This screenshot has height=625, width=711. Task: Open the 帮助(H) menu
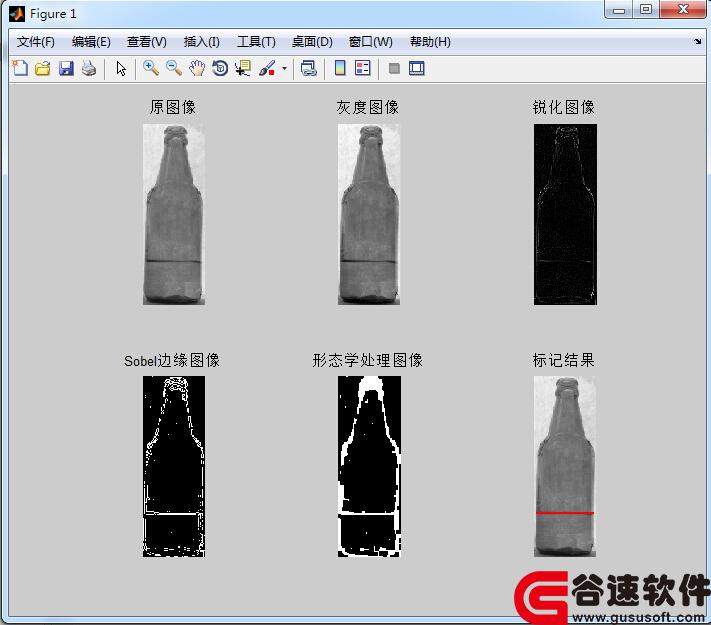tap(430, 42)
